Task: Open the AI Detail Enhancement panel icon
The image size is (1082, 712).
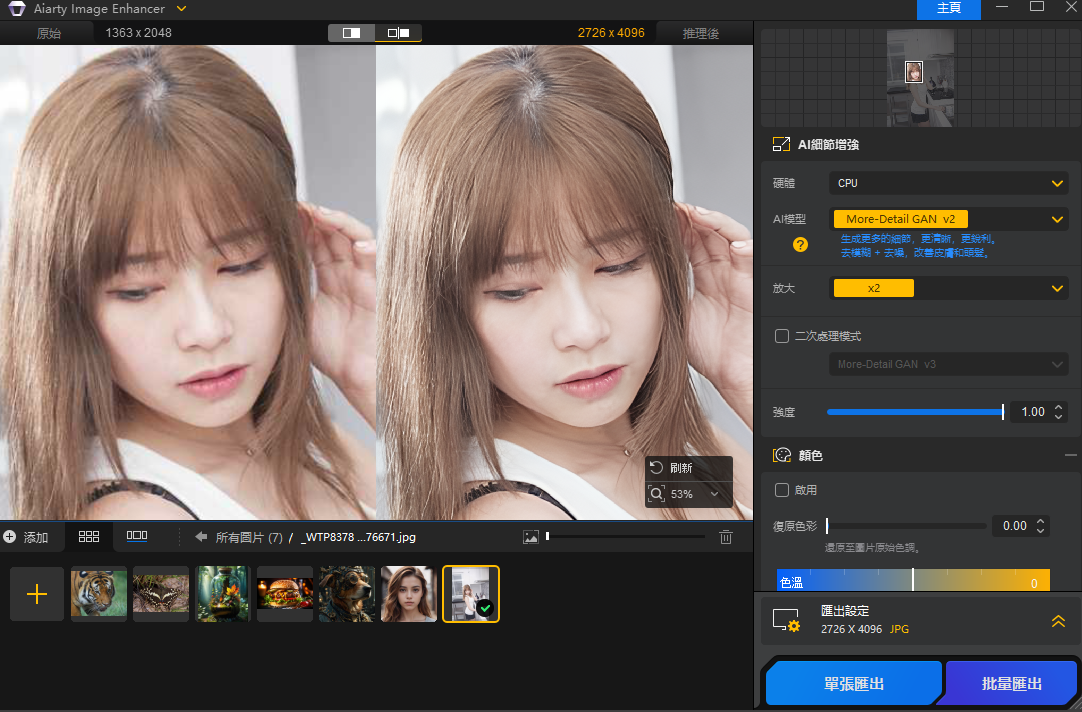Action: [780, 143]
